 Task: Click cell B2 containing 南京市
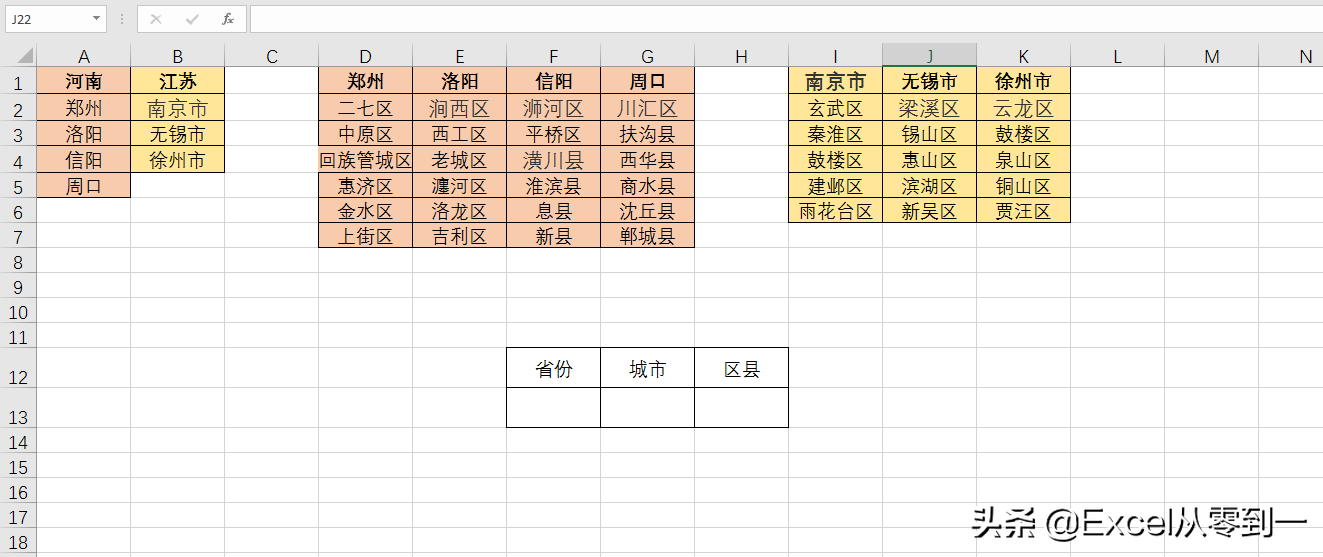point(177,108)
